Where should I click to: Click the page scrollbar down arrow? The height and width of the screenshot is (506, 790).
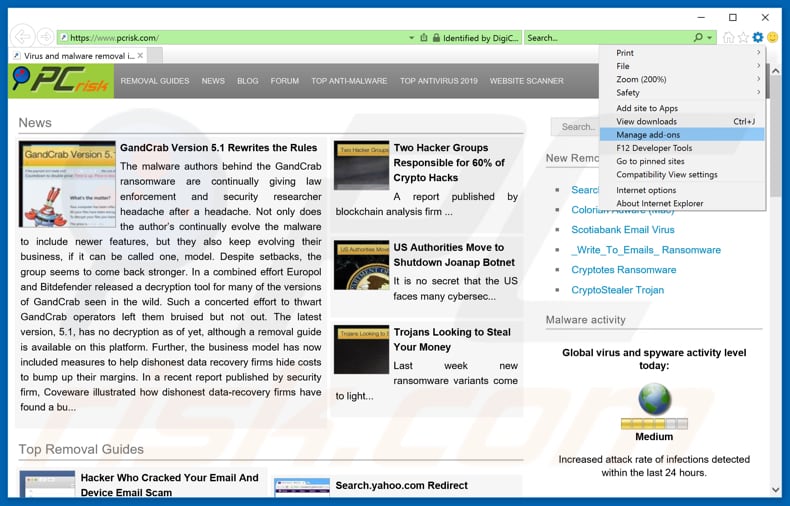tap(775, 489)
